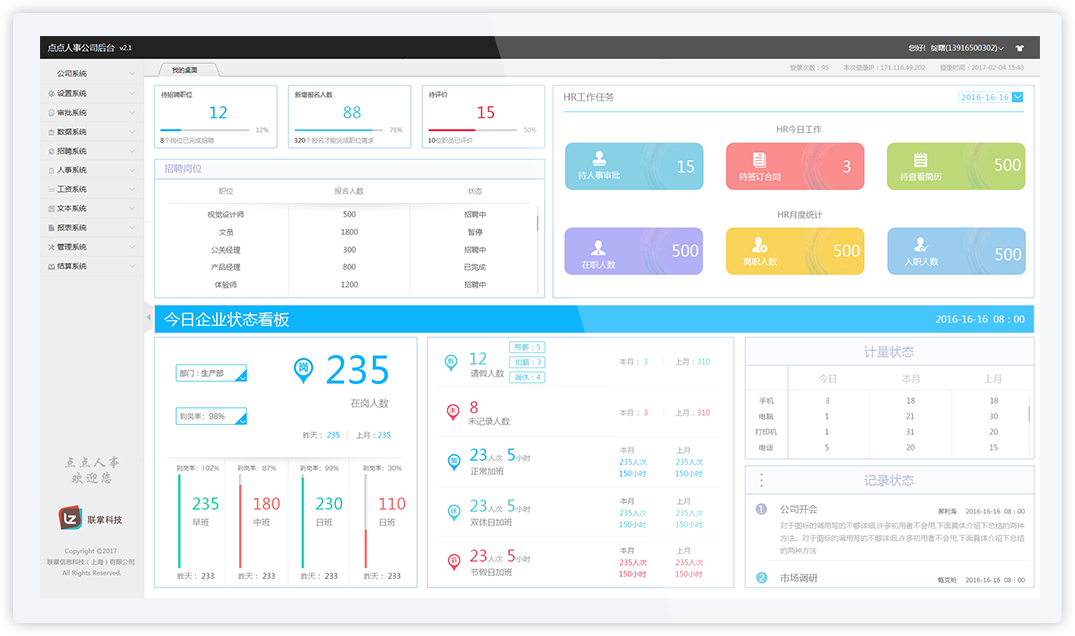Click the notepad icon on 待查看简历 card
Image resolution: width=1075 pixels, height=636 pixels.
(921, 160)
